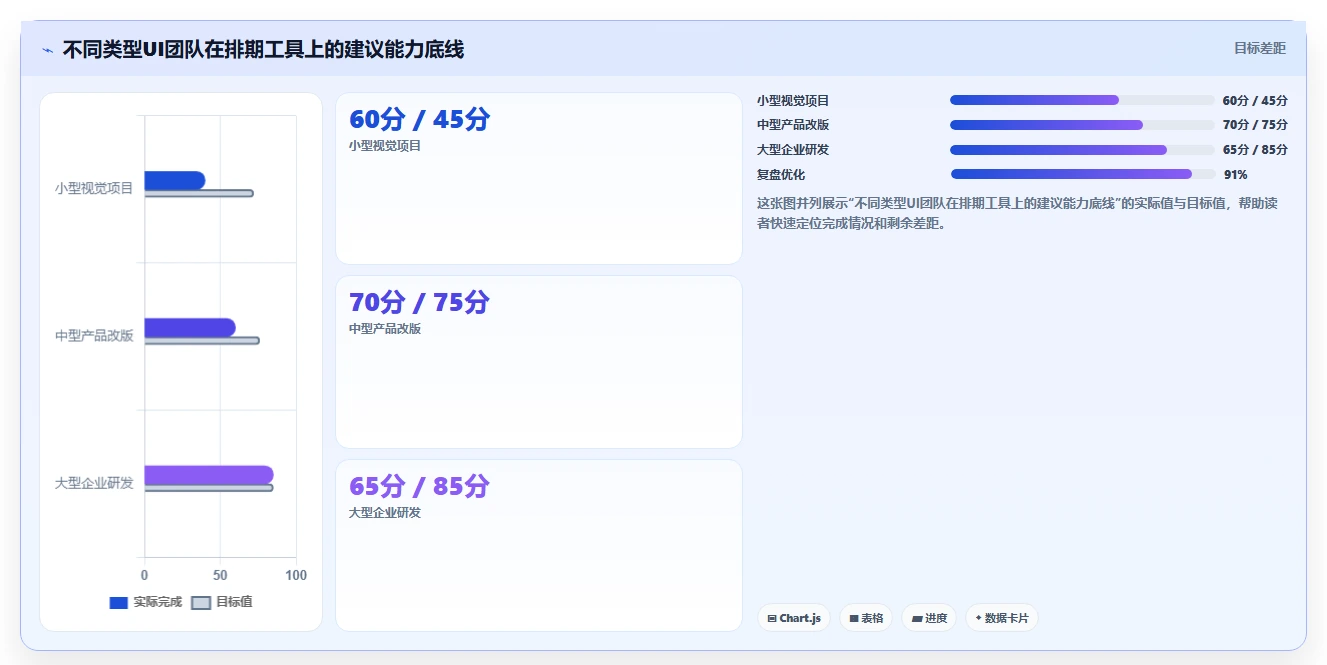
Task: Click the purple 大型企业研发 actual bar
Action: click(208, 474)
